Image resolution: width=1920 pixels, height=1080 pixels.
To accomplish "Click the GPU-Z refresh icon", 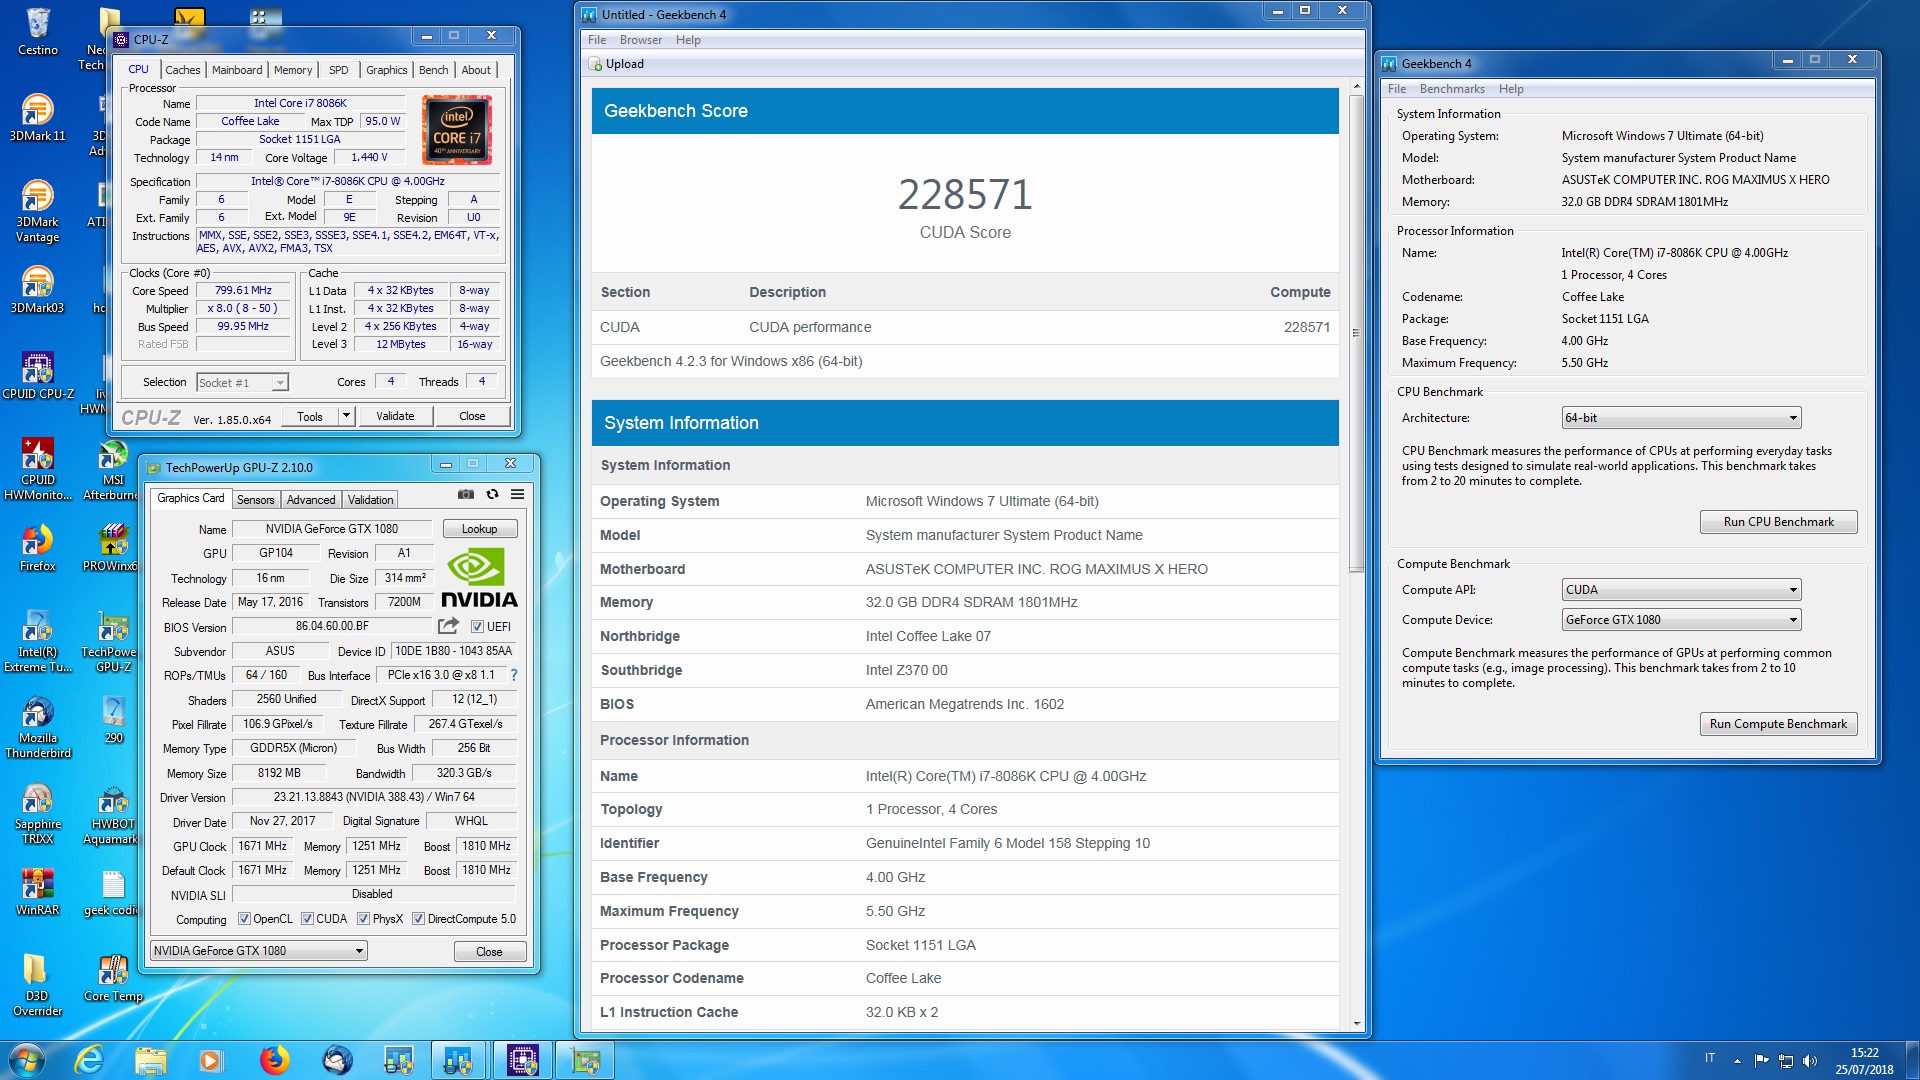I will (x=492, y=494).
